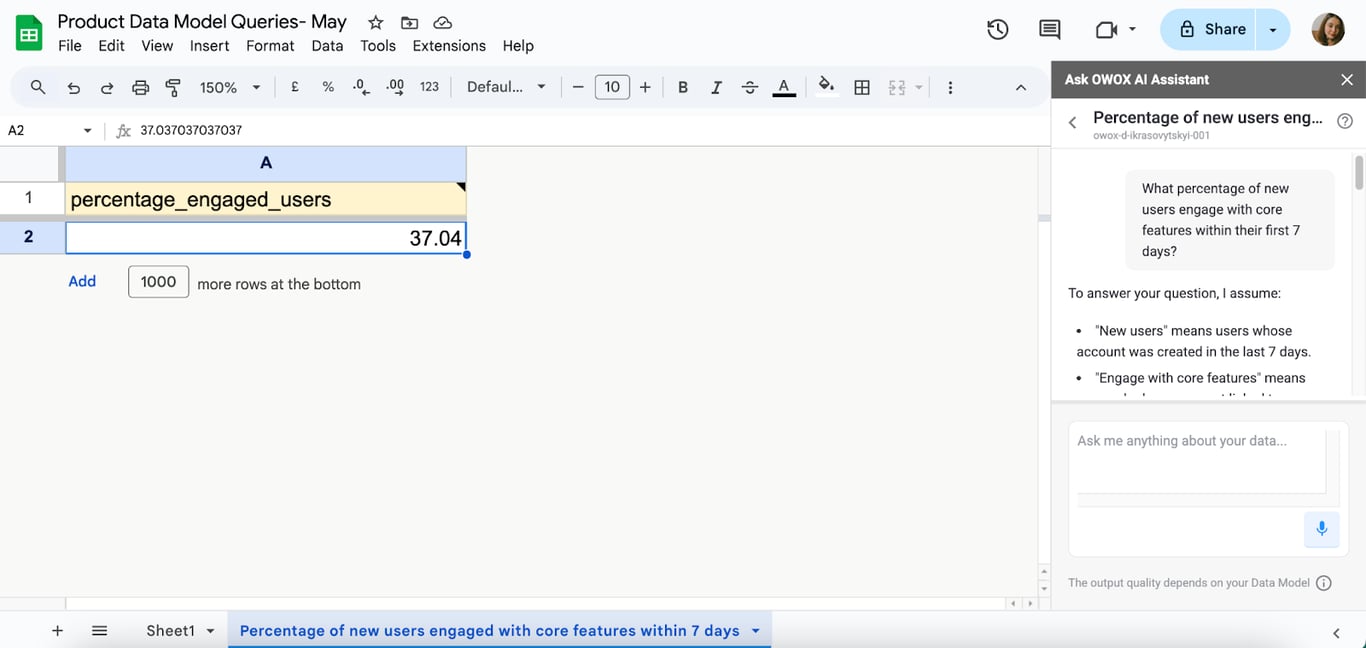Format the cell as percent
The height and width of the screenshot is (648, 1366).
(x=328, y=87)
